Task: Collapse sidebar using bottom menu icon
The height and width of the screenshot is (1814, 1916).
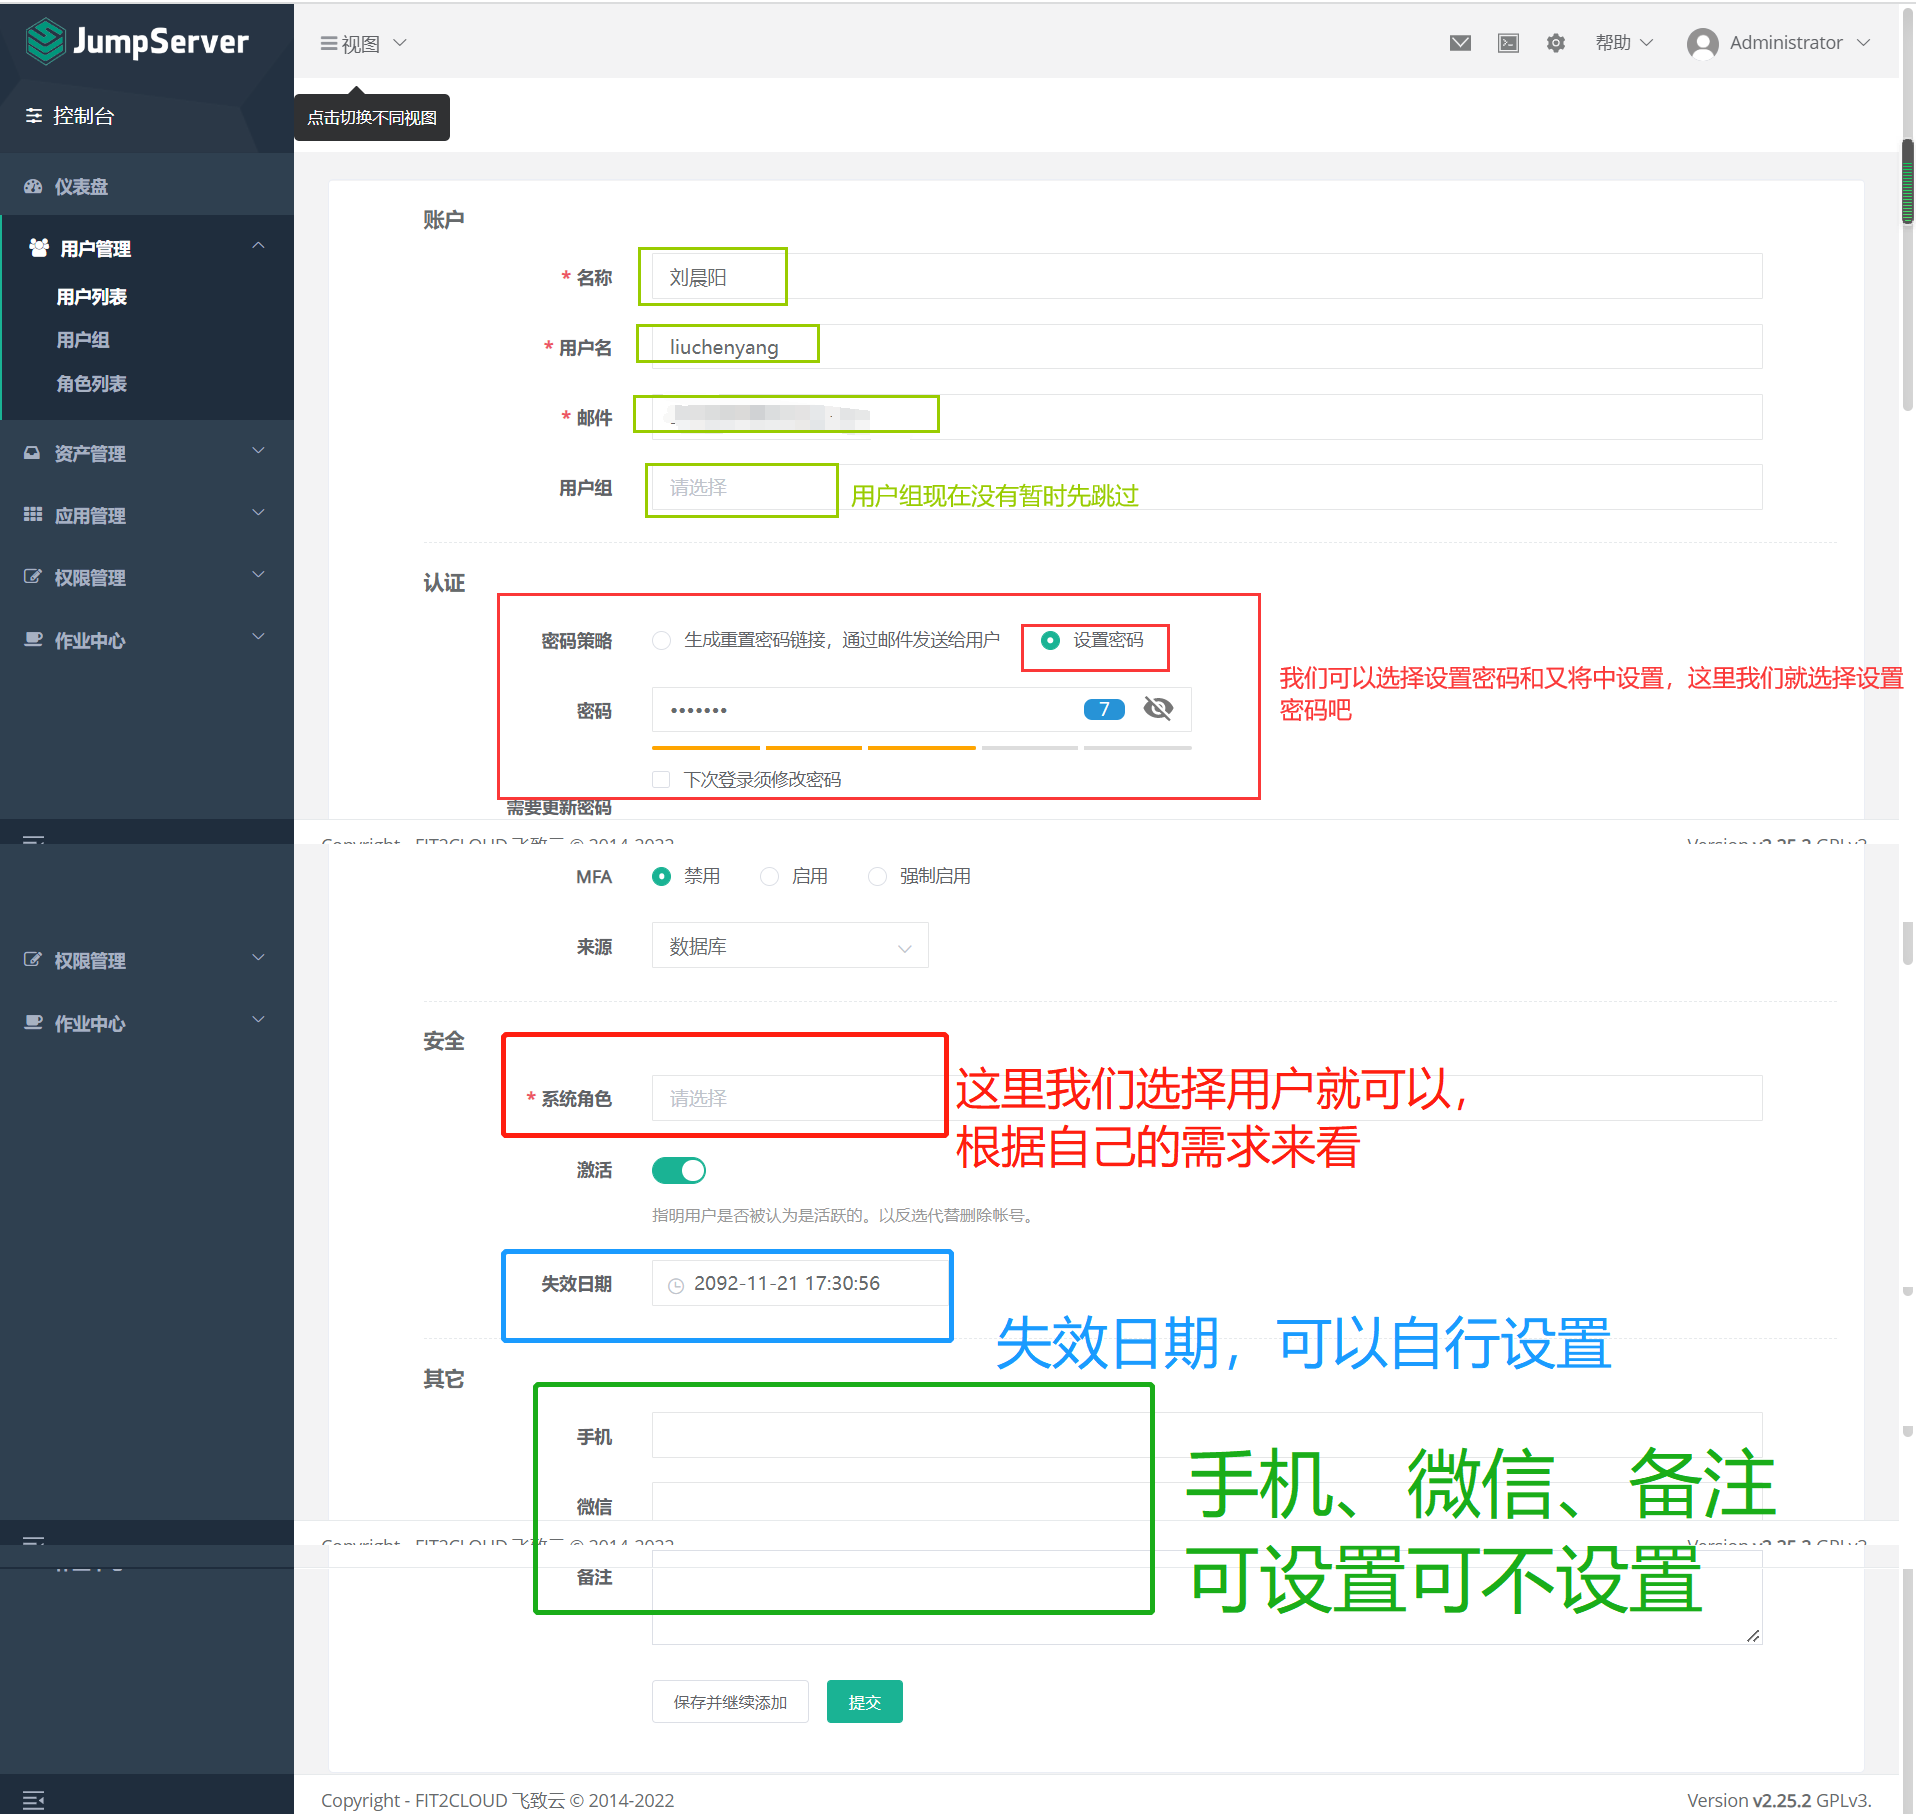Action: pyautogui.click(x=33, y=1800)
